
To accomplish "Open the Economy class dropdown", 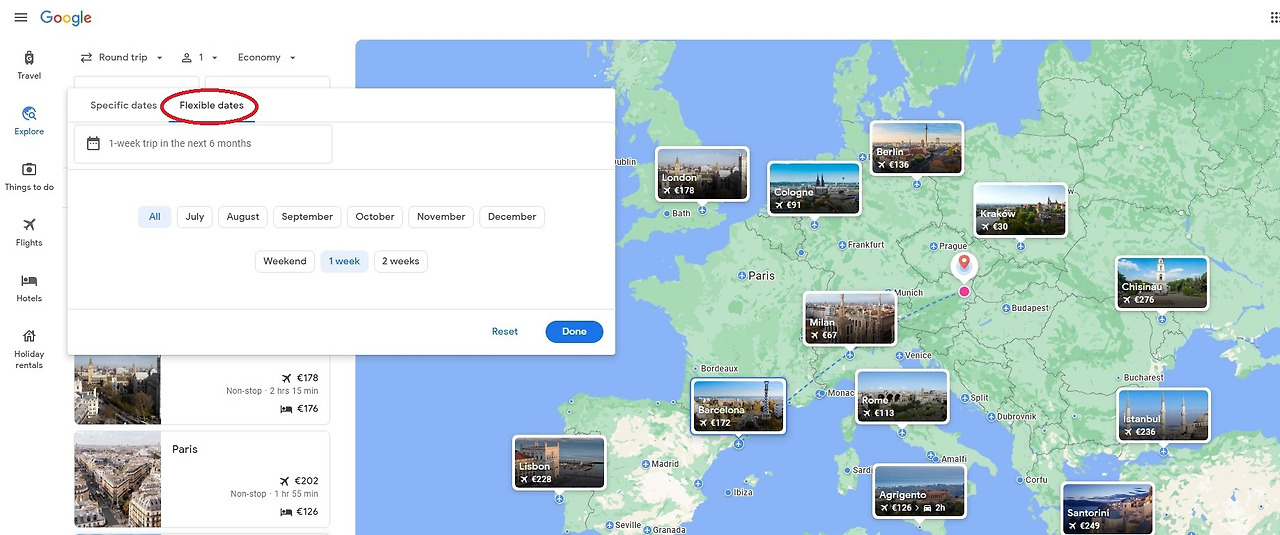I will coord(266,57).
